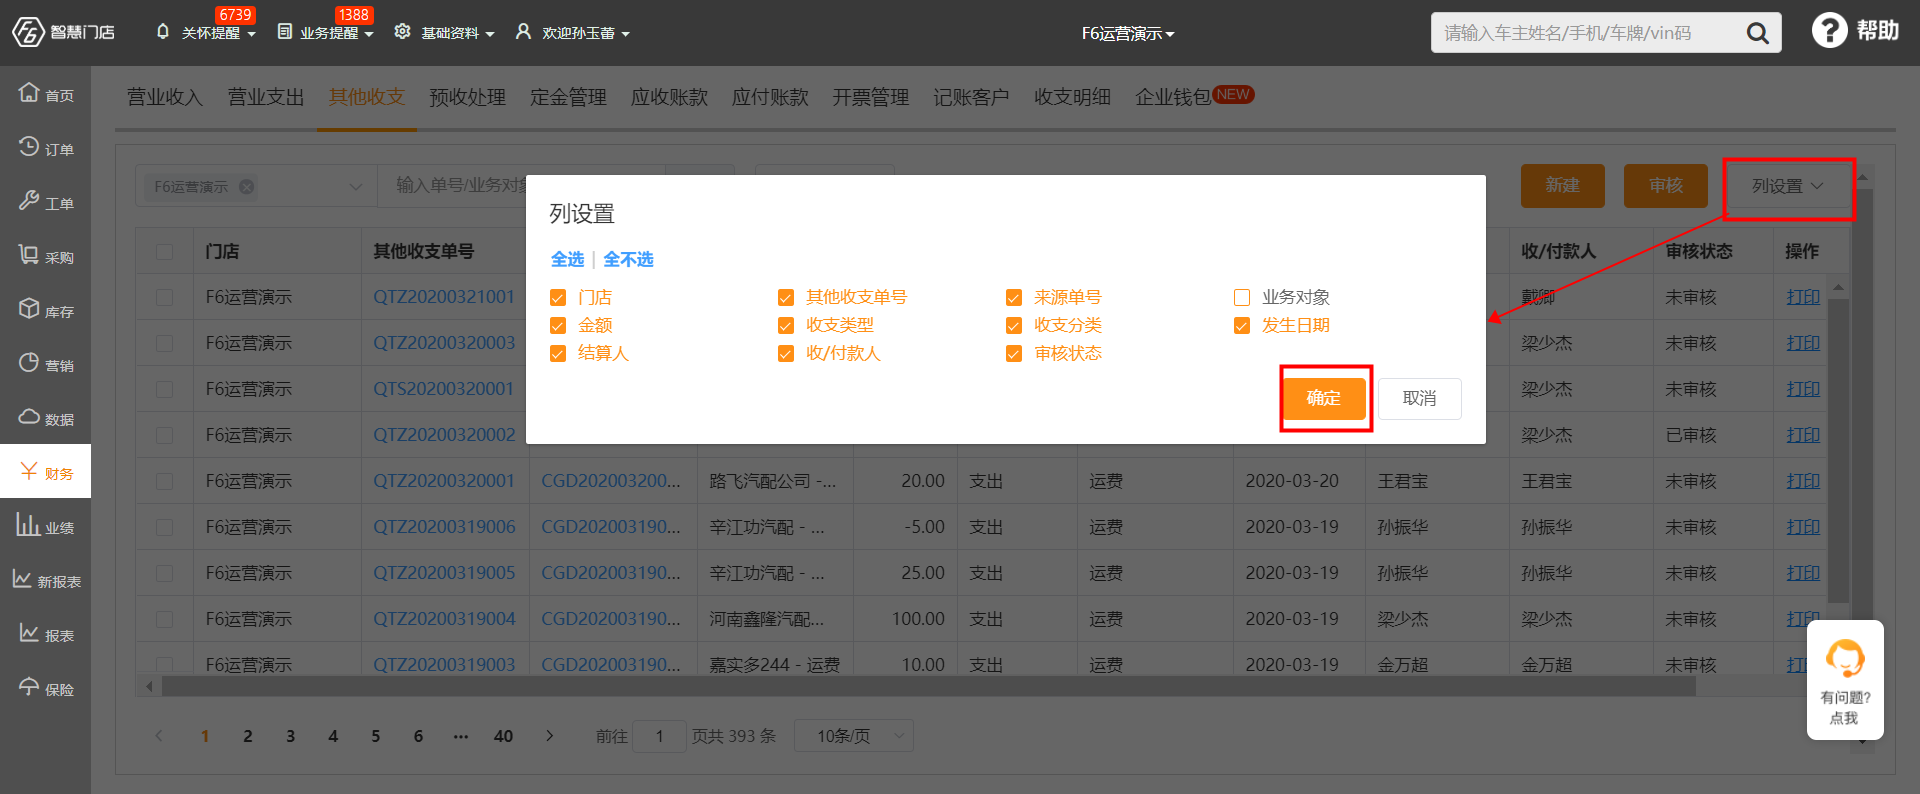Viewport: 1920px width, 794px height.
Task: Expand the 关怀提醒 dropdown
Action: point(252,34)
